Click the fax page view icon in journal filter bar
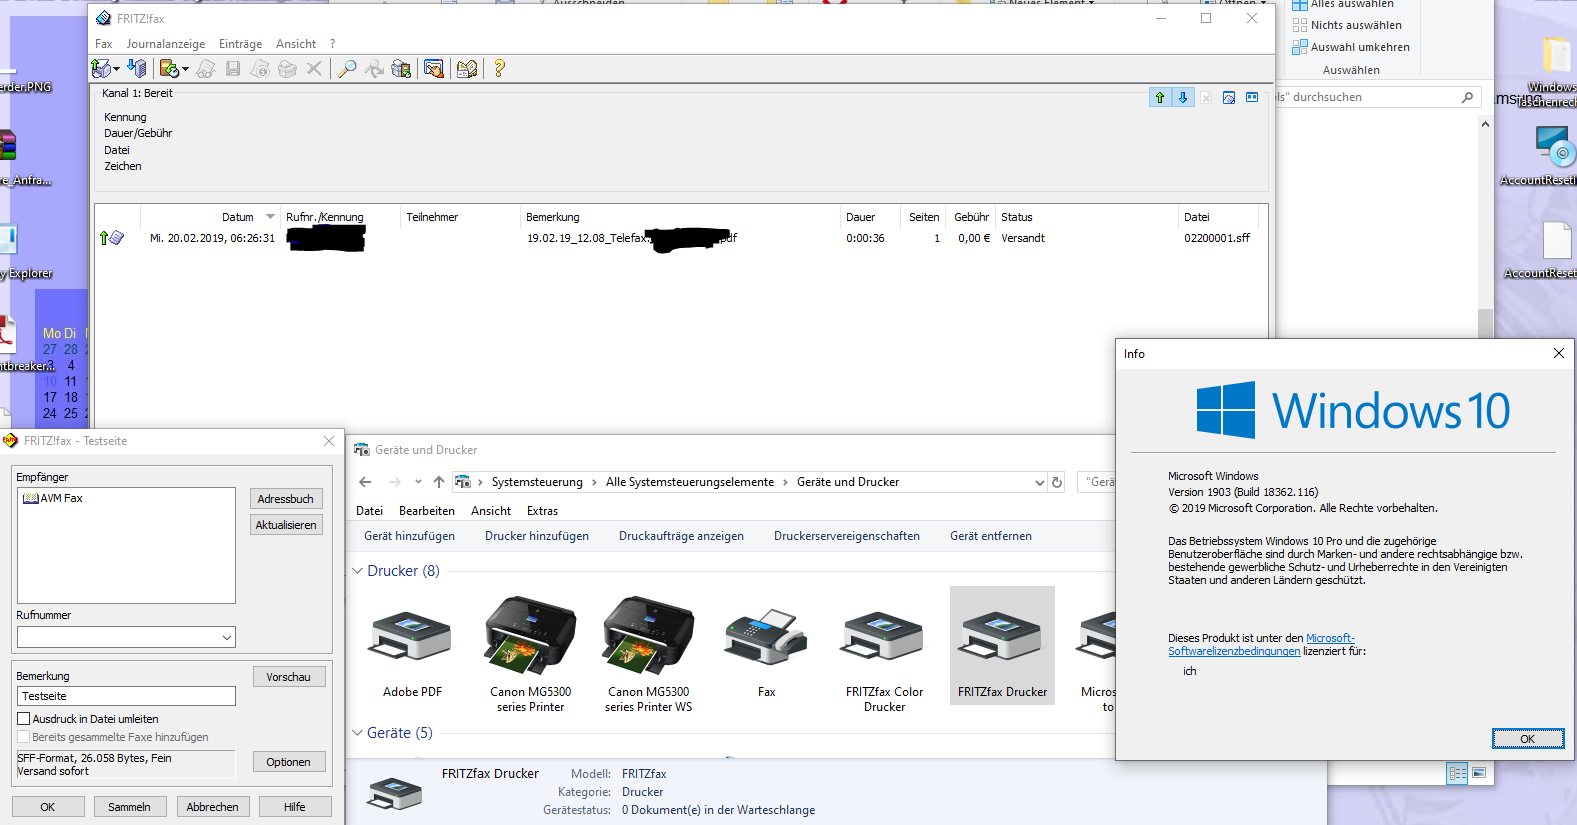Image resolution: width=1577 pixels, height=825 pixels. tap(1229, 97)
